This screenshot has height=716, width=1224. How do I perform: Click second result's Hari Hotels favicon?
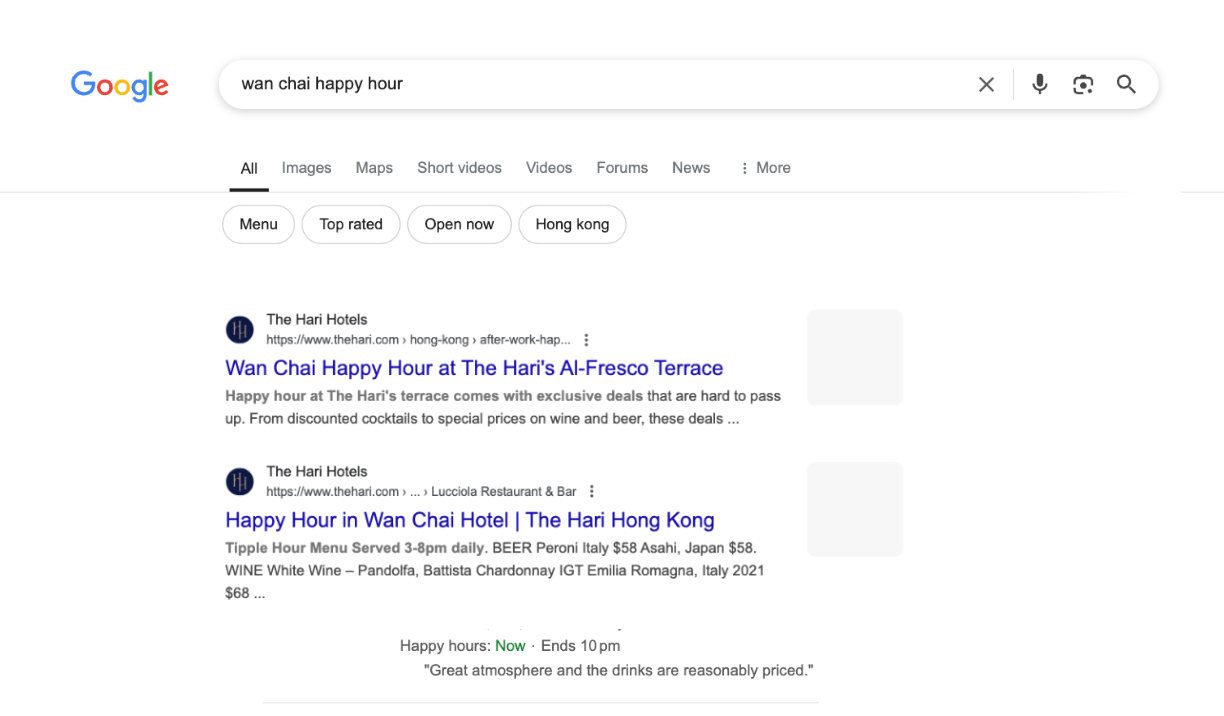coord(240,481)
